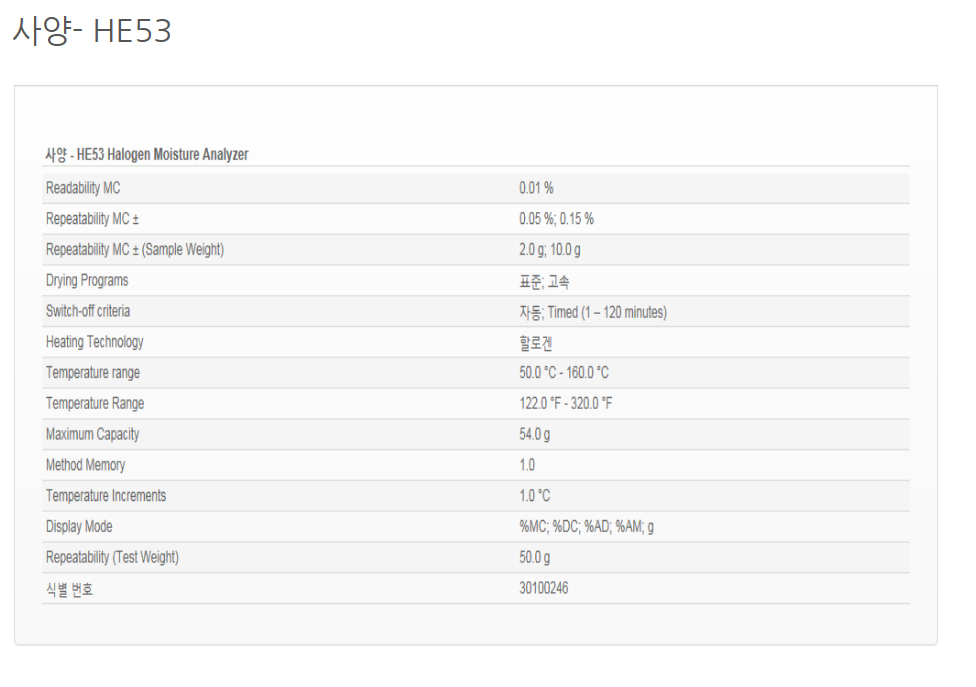Select the Heating Technology row label
Image resolution: width=976 pixels, height=687 pixels.
point(95,342)
